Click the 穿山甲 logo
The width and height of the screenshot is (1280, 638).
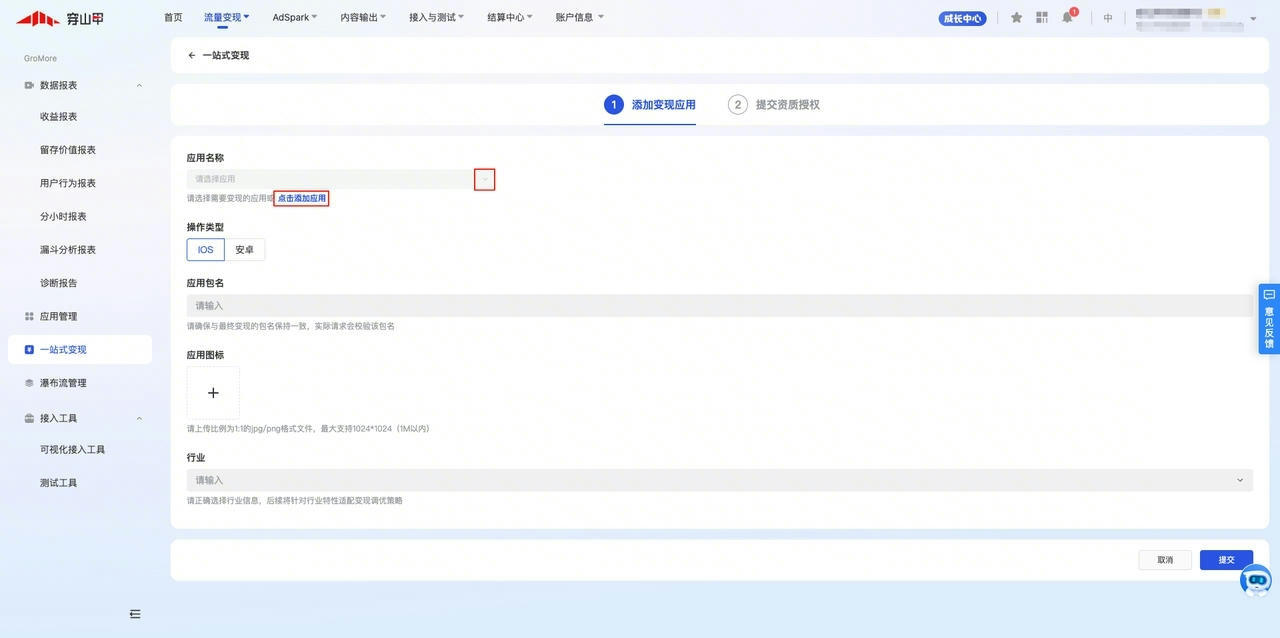tap(60, 18)
